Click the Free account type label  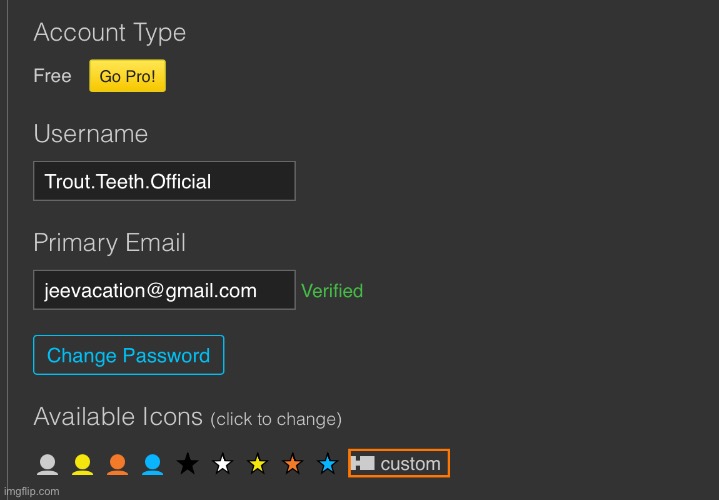[52, 76]
